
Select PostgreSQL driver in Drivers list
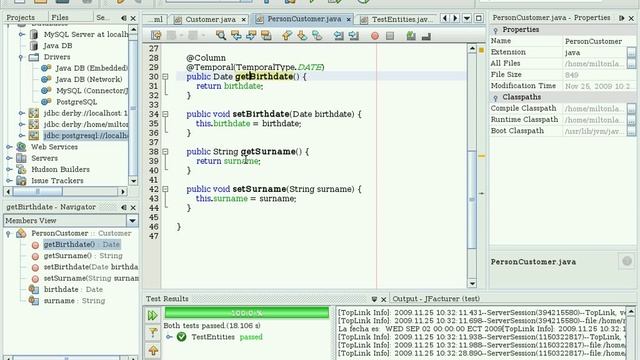[76, 102]
